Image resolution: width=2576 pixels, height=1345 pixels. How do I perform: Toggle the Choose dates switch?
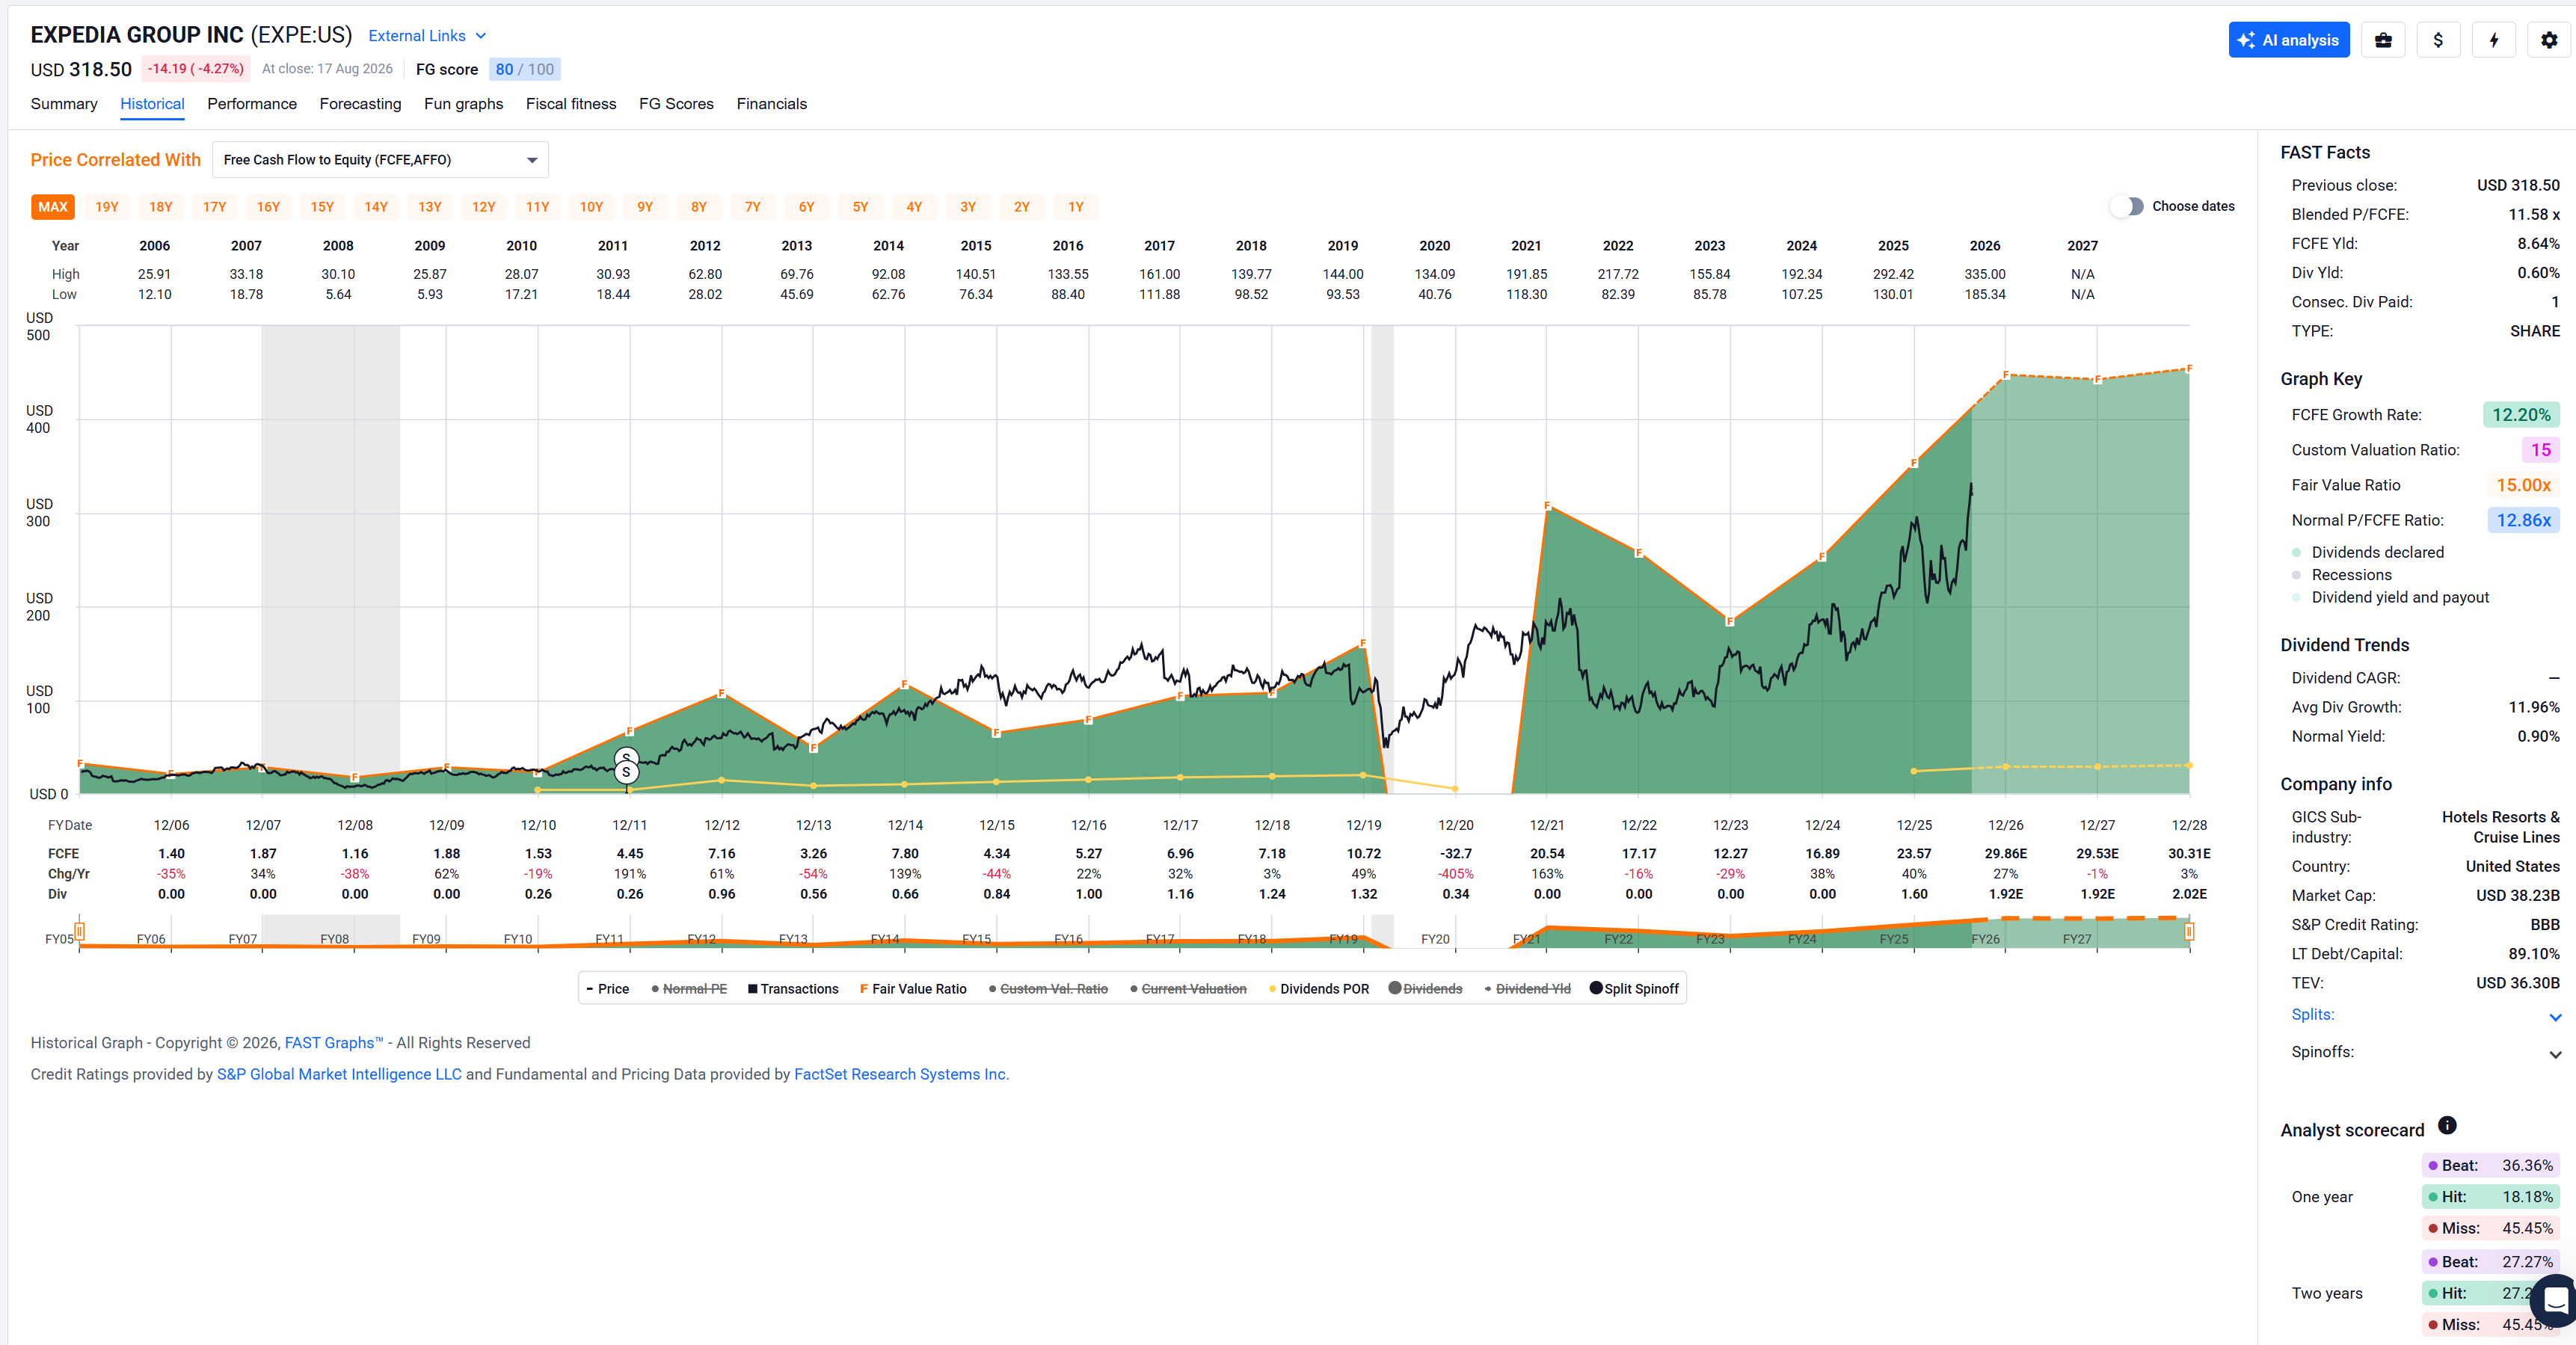click(x=2128, y=206)
